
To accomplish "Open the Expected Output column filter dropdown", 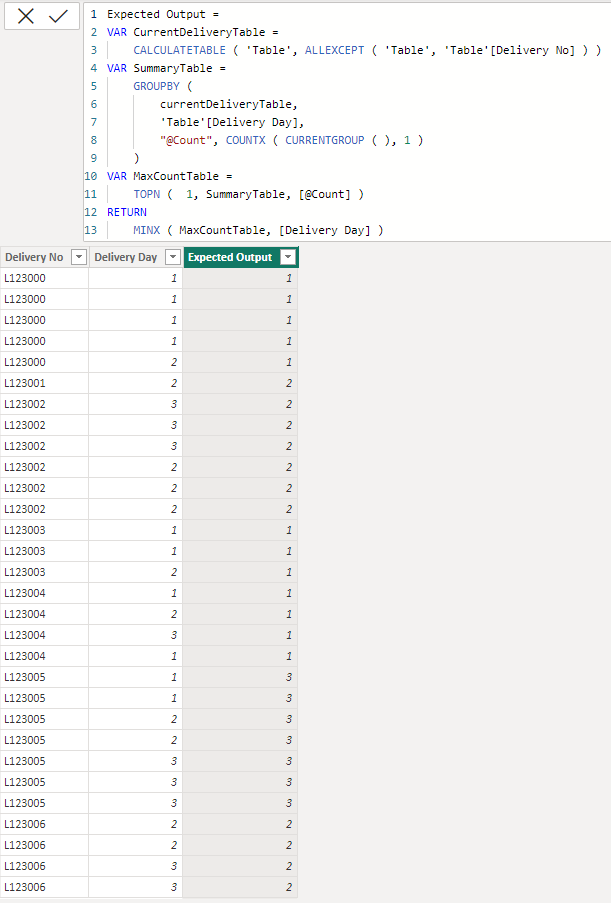I will point(288,257).
